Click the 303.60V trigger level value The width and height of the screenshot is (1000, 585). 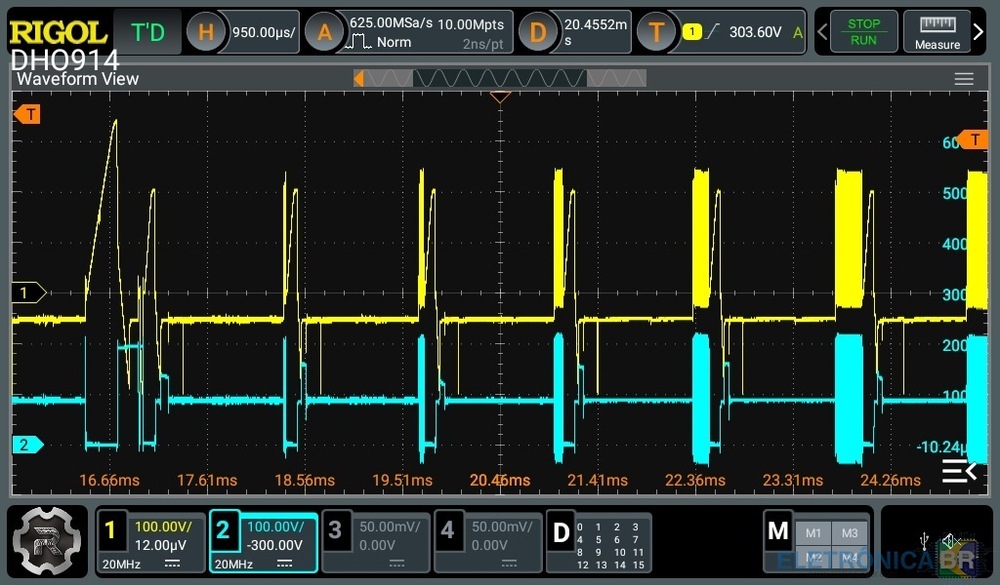[755, 32]
